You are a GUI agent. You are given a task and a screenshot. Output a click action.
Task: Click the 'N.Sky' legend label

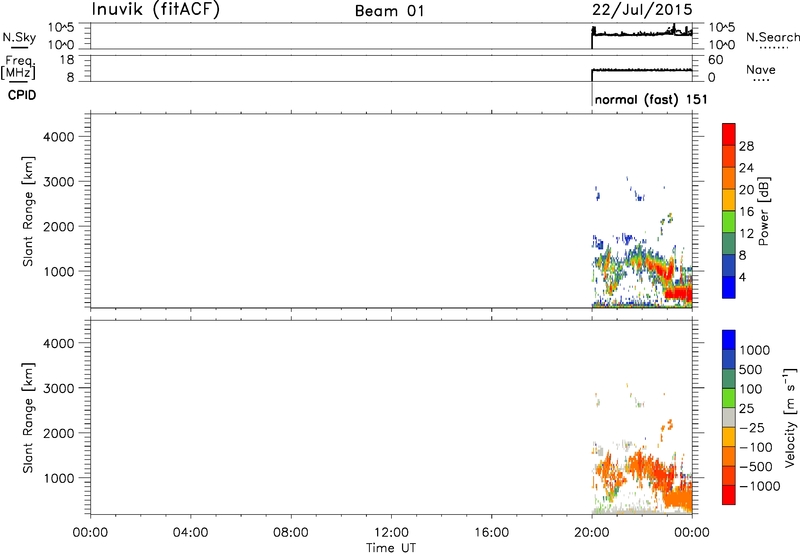[19, 37]
